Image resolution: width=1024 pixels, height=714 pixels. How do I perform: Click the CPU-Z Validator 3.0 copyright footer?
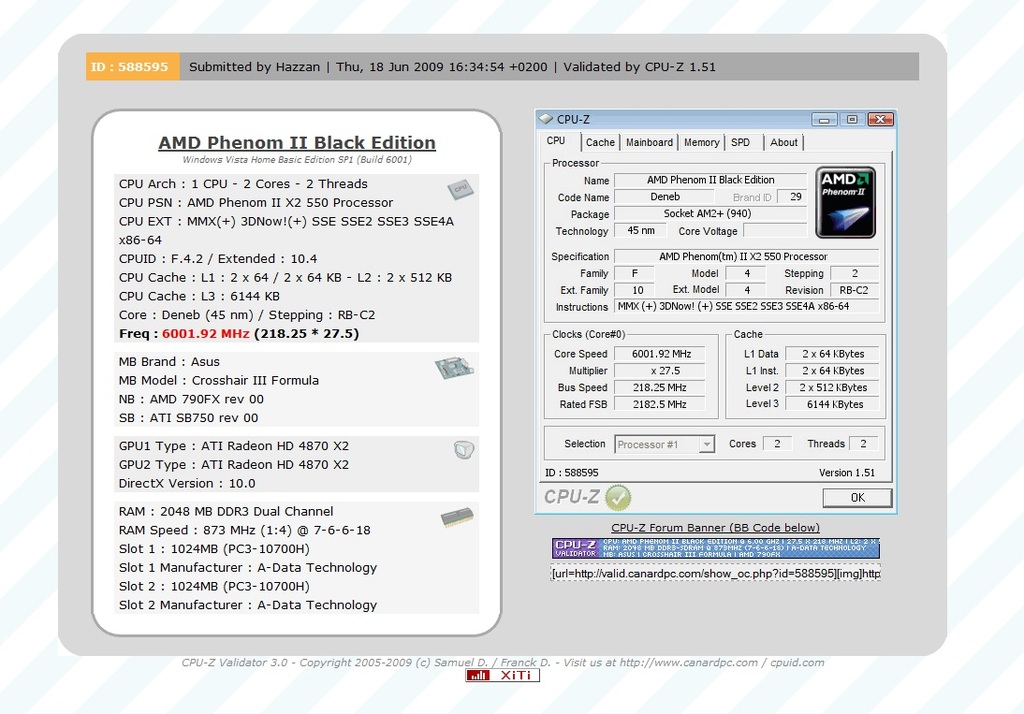[503, 662]
